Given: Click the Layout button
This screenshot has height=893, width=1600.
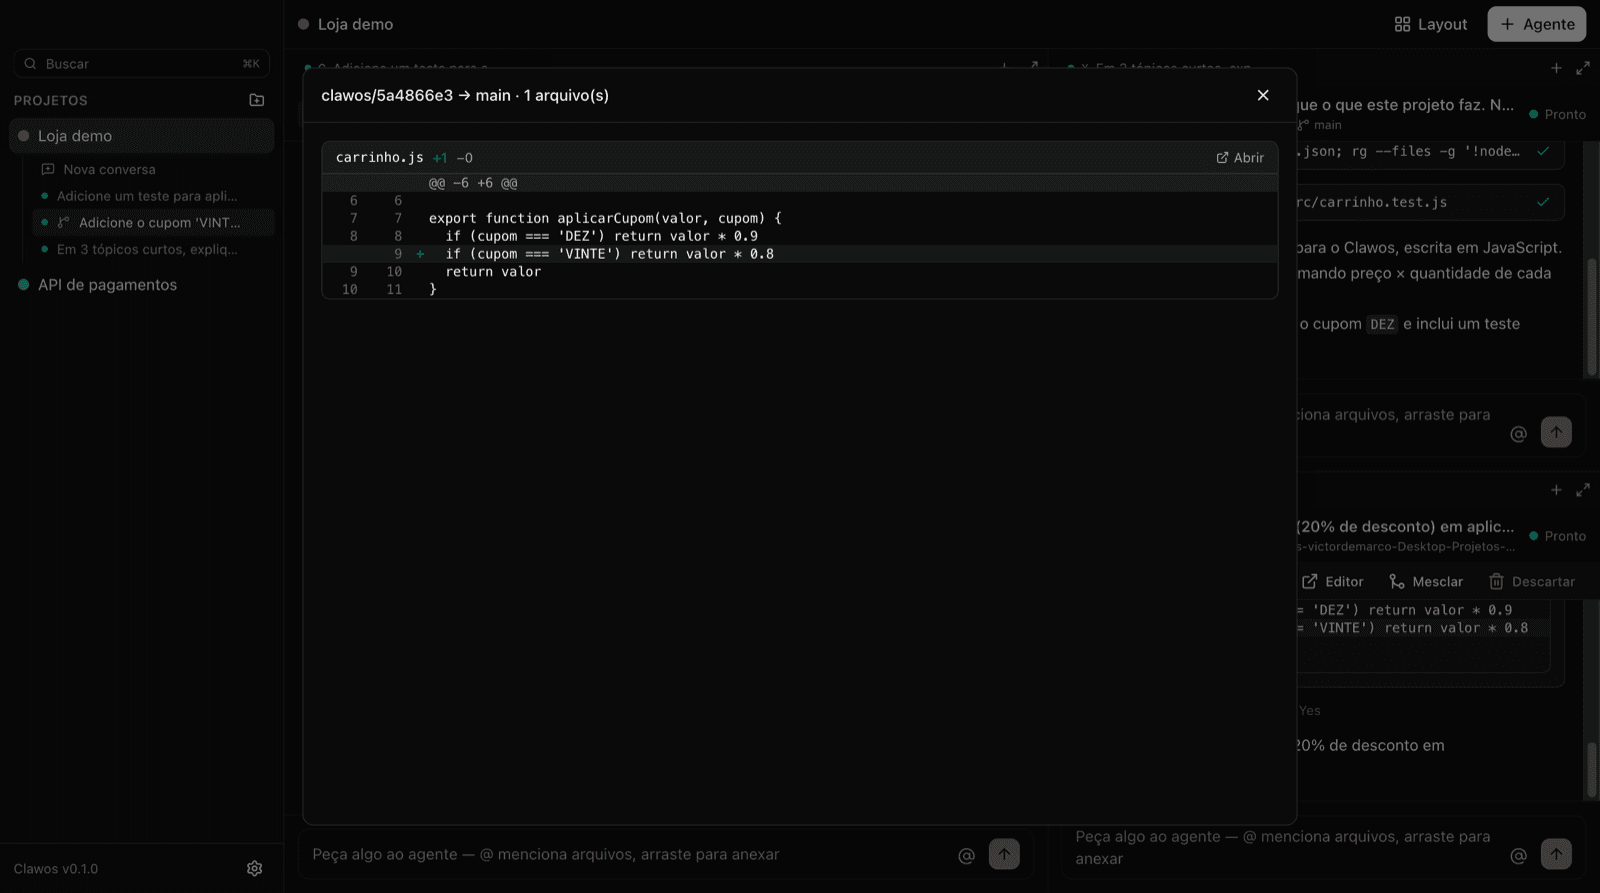Looking at the screenshot, I should [1431, 24].
